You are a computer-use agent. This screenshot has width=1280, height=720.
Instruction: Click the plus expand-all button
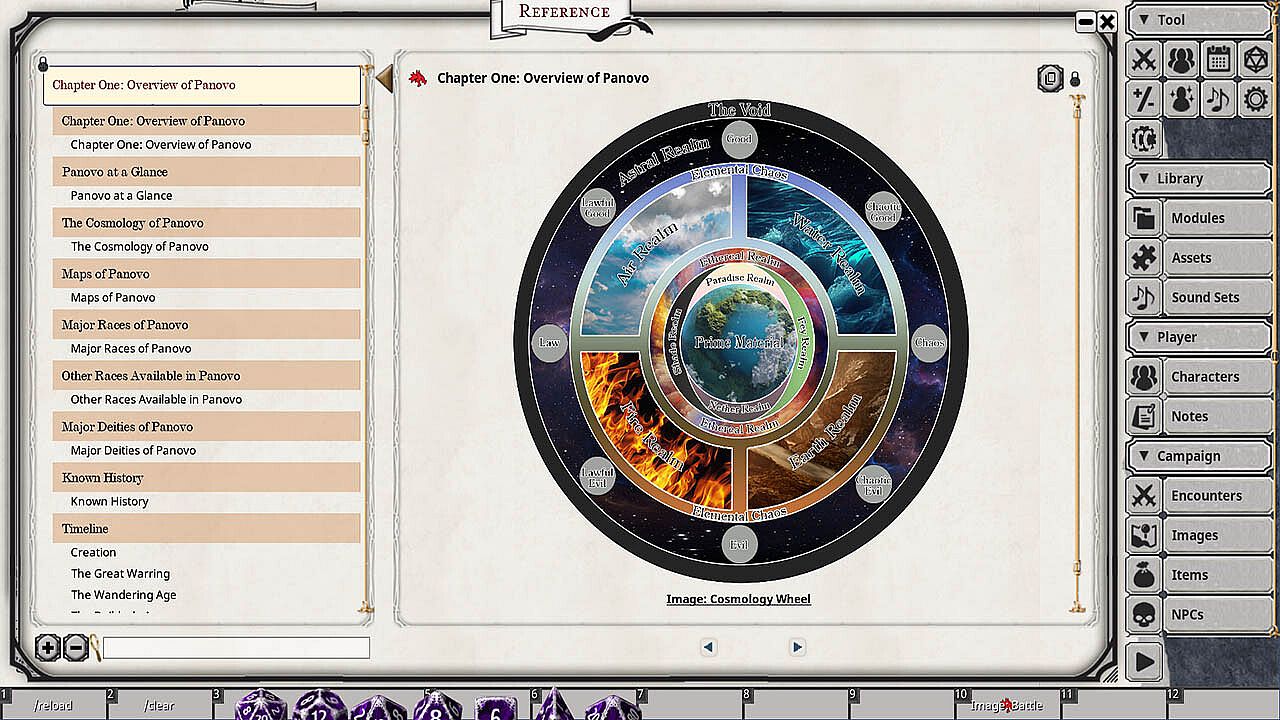[47, 648]
